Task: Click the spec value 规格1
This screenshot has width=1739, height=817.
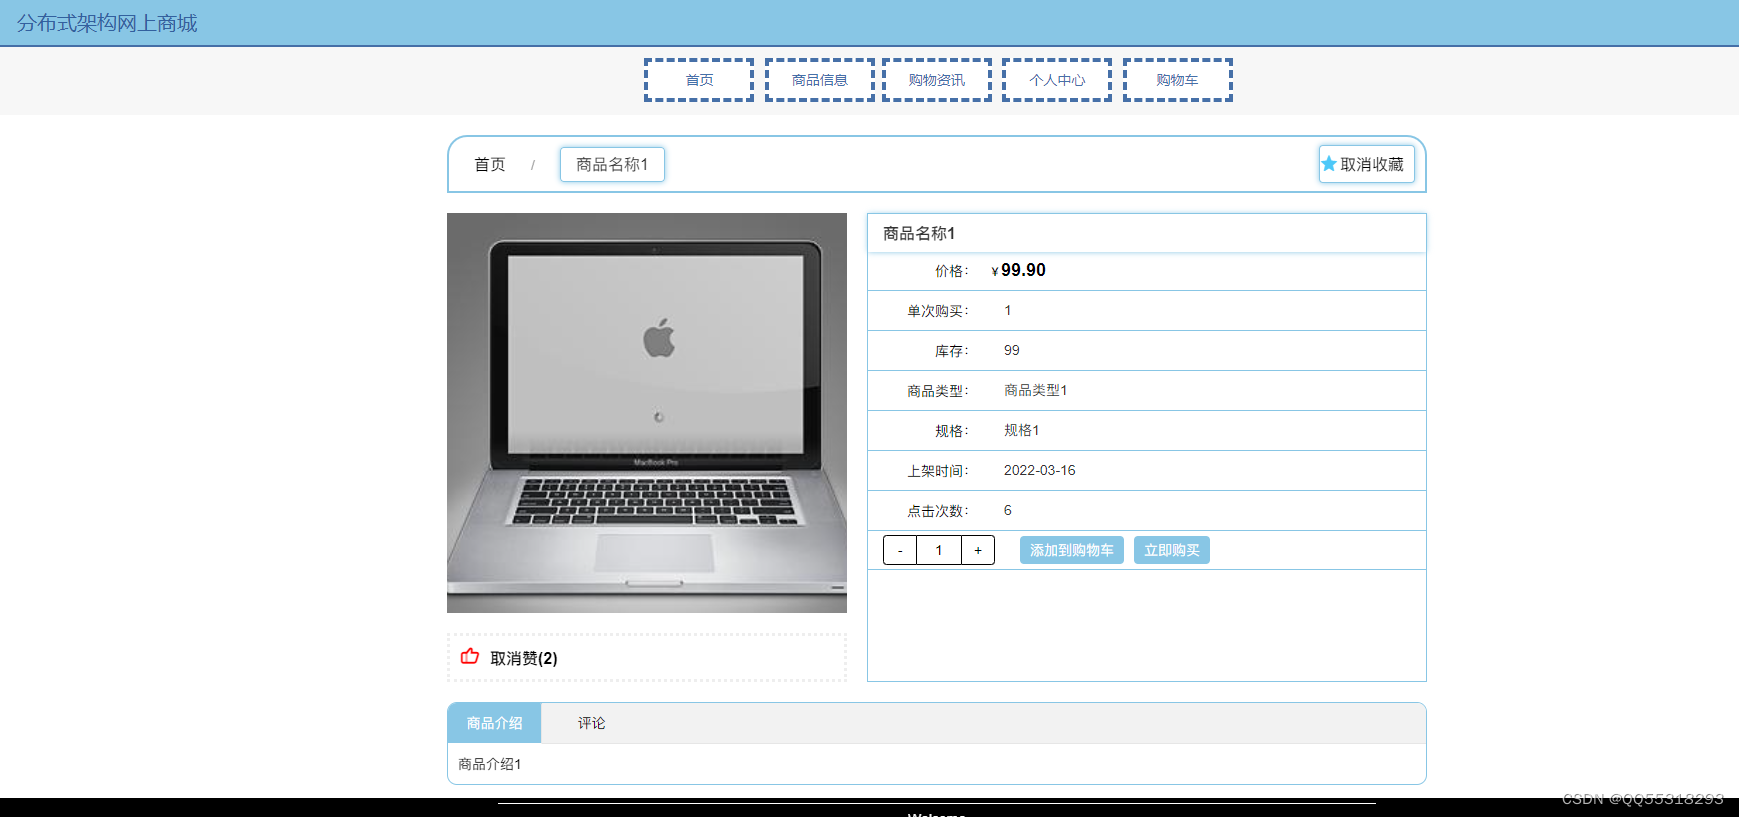Action: coord(1022,430)
